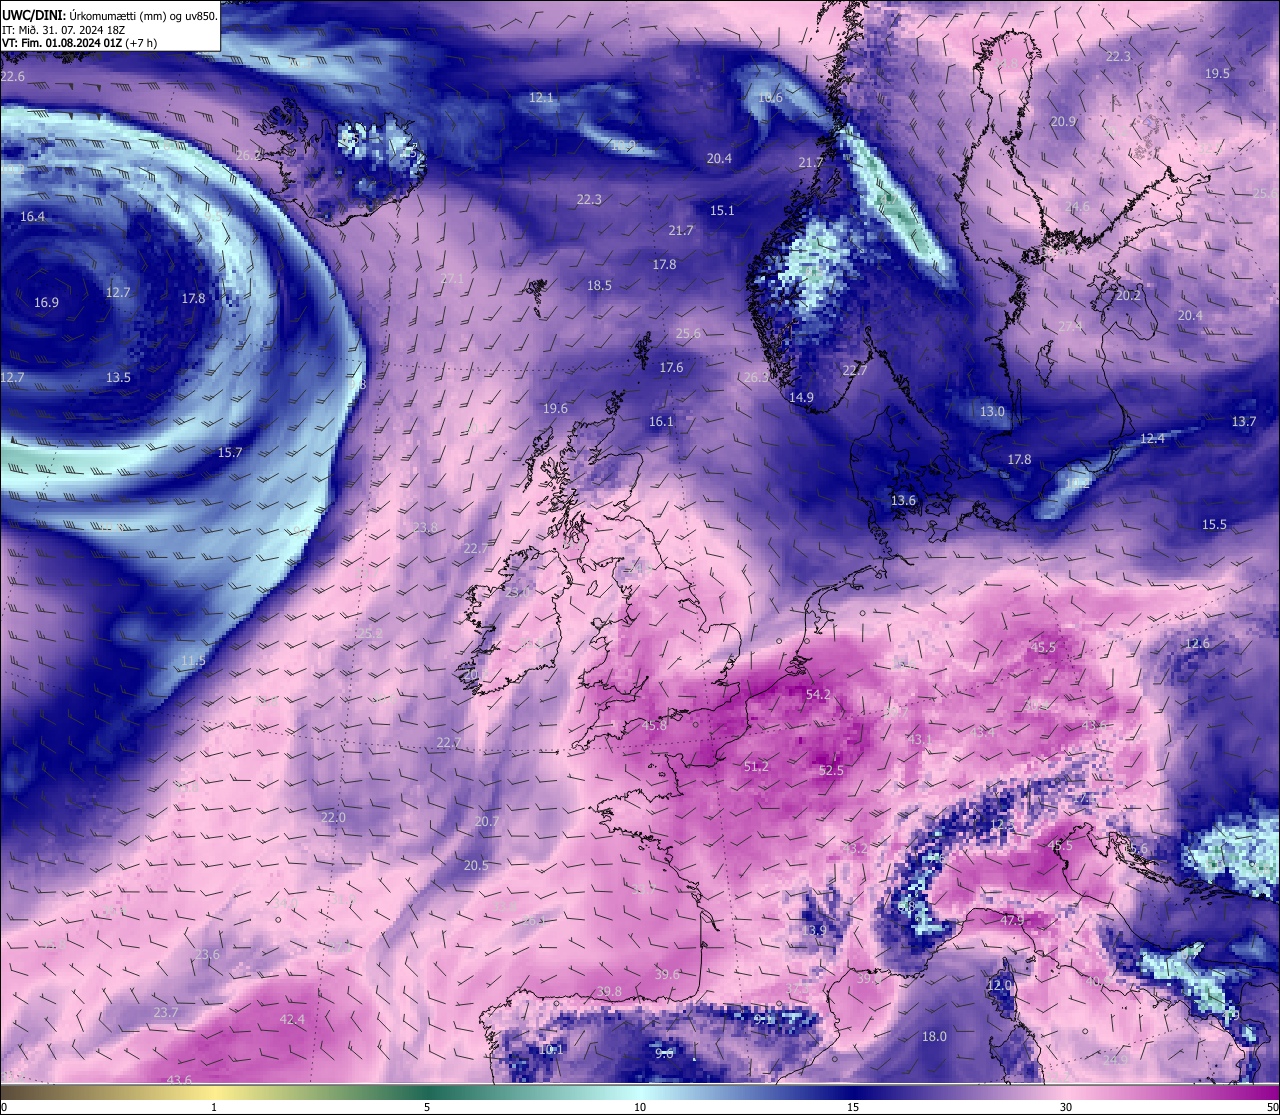Click the 12.6 value label

coord(1197,643)
